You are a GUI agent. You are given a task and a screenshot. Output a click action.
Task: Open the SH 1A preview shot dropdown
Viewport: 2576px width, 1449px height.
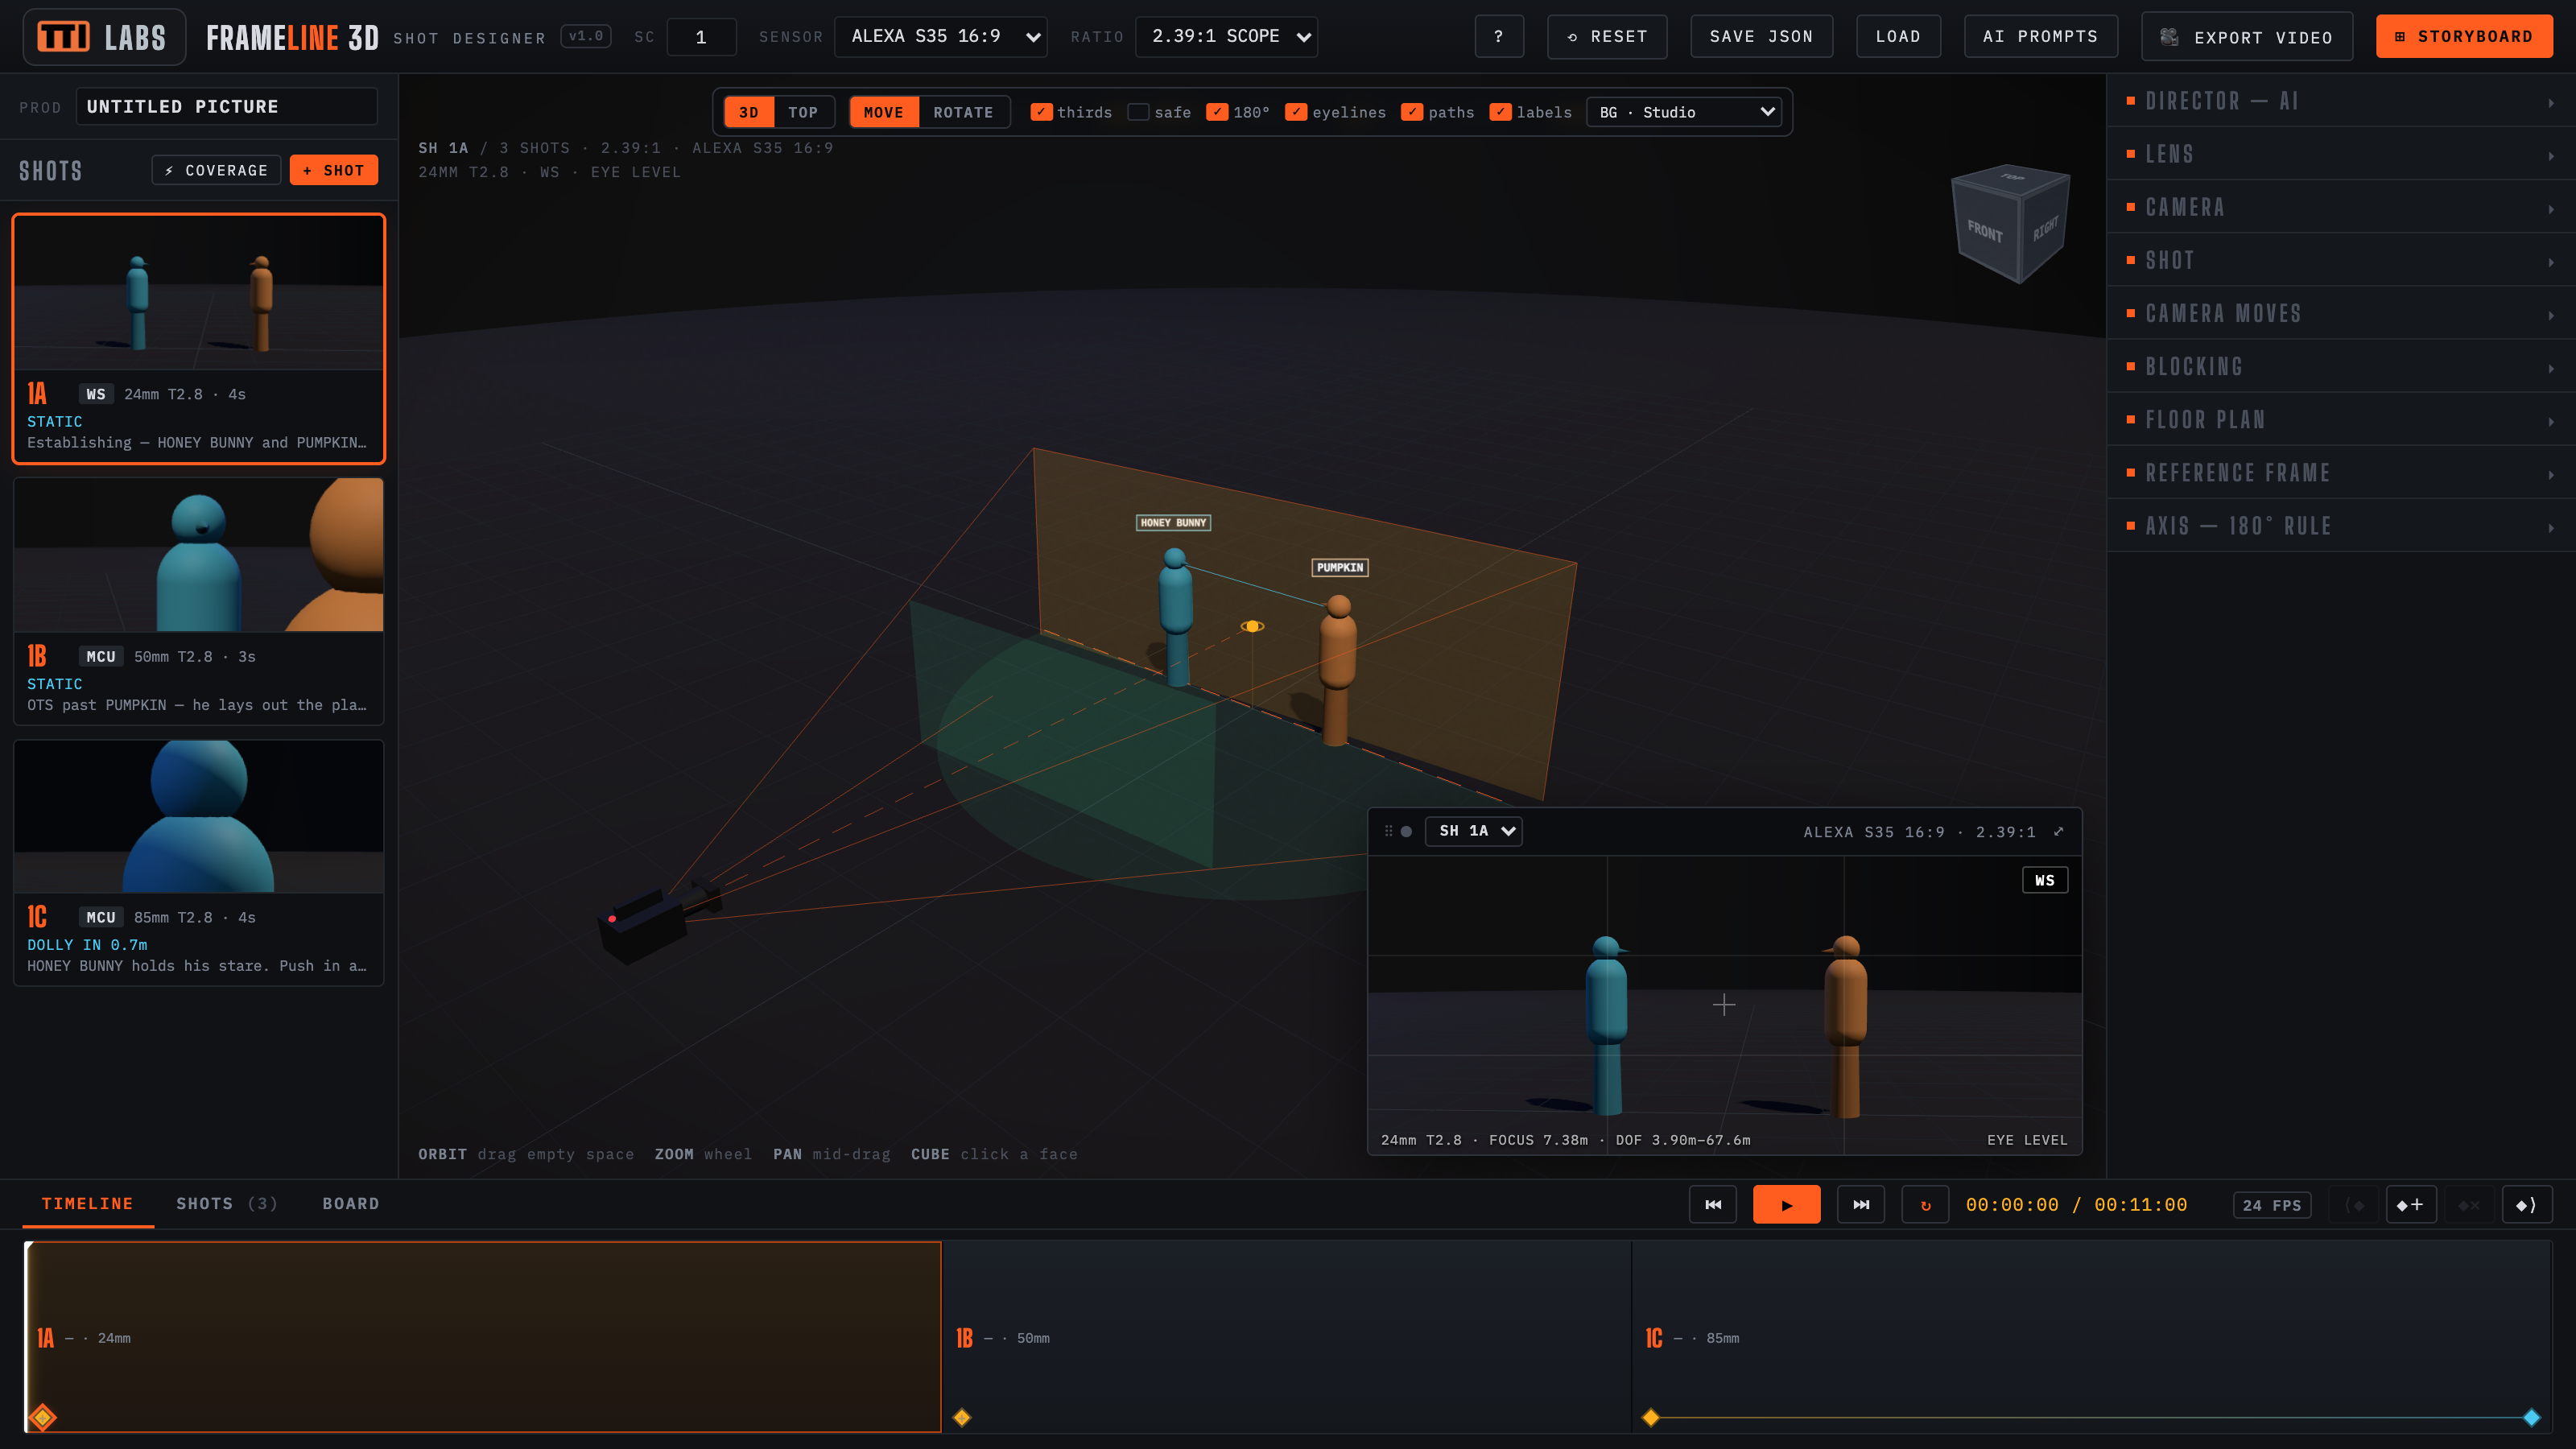point(1474,831)
